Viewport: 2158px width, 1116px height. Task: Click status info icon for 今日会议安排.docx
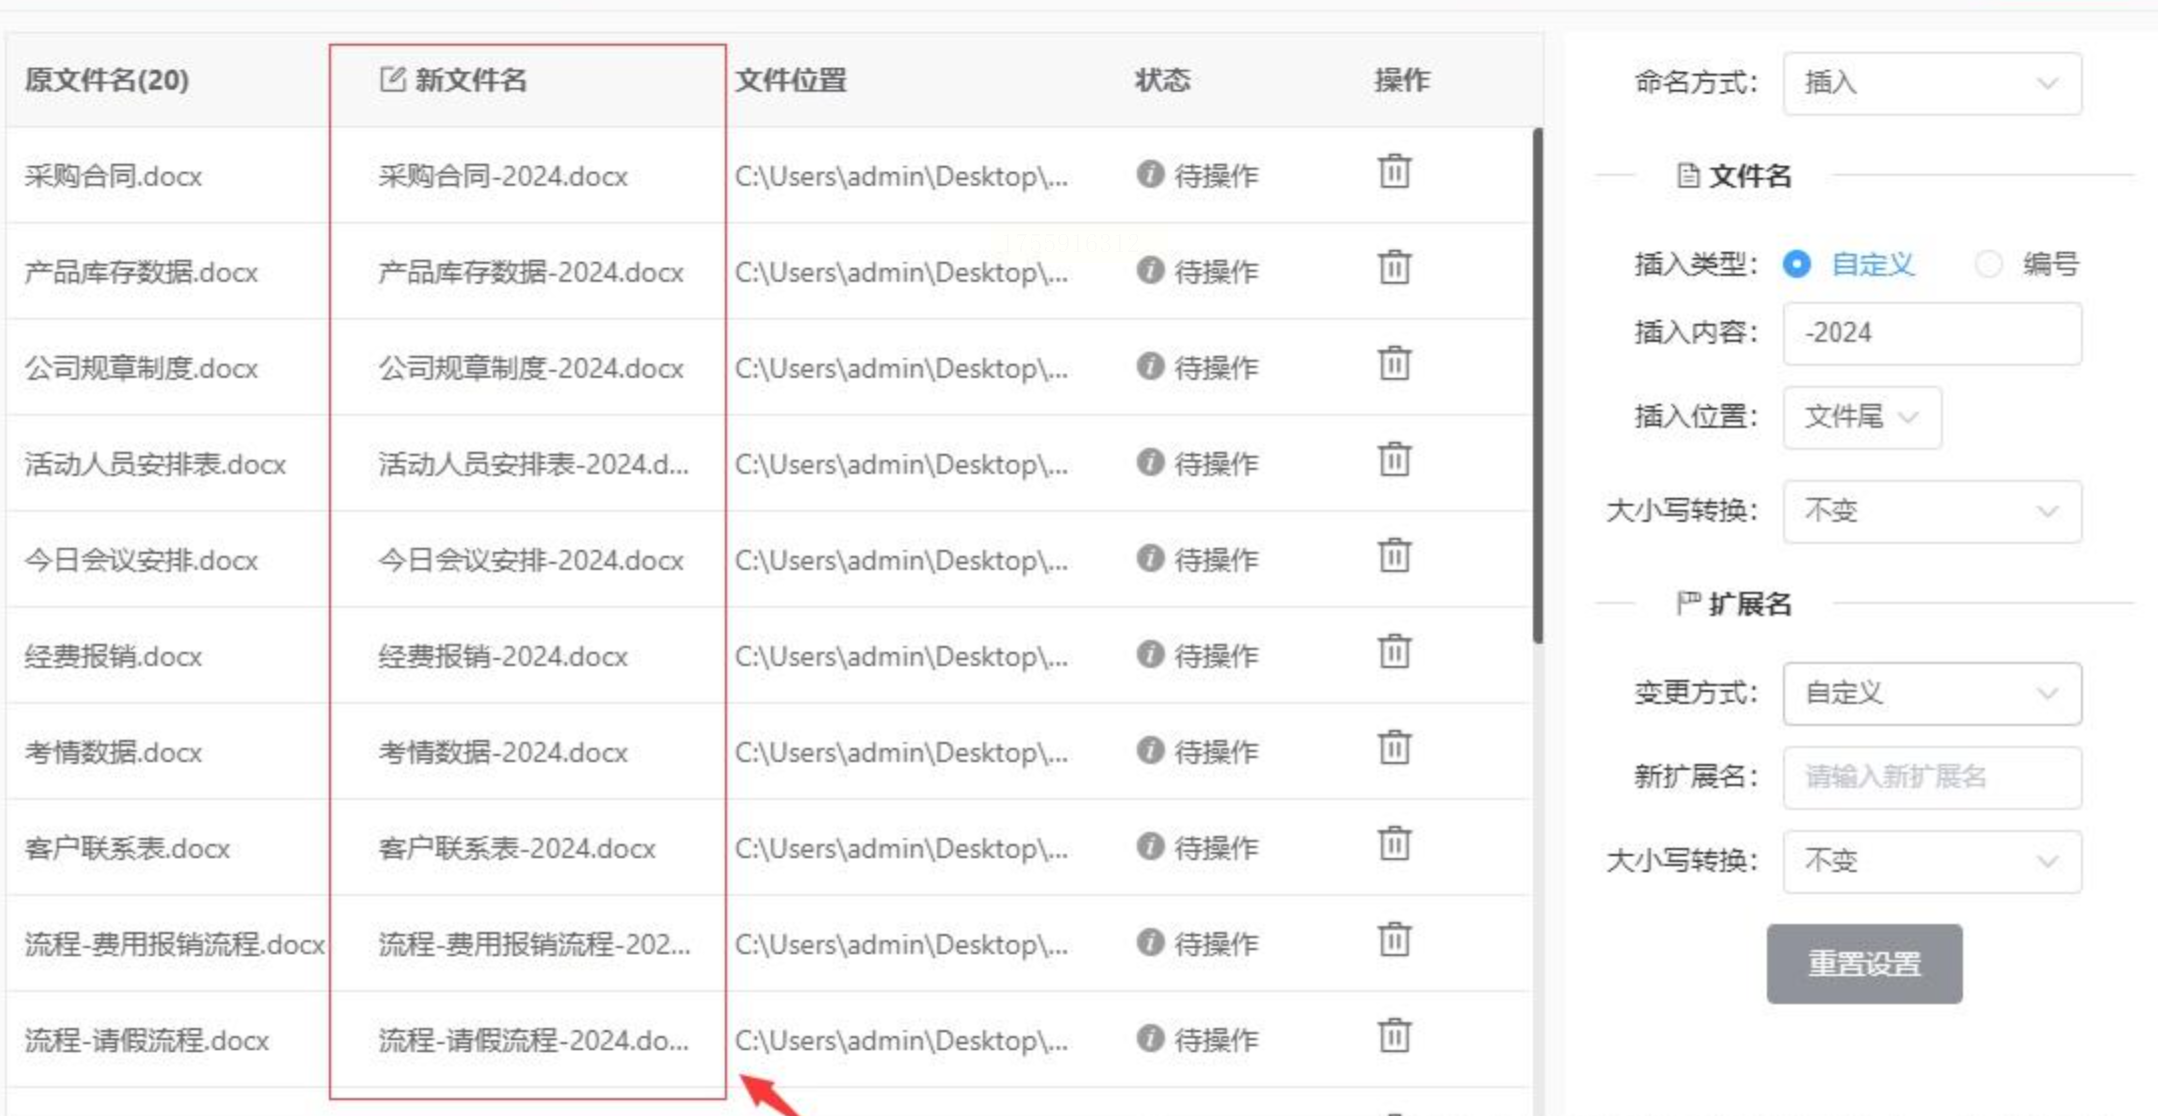[1150, 558]
